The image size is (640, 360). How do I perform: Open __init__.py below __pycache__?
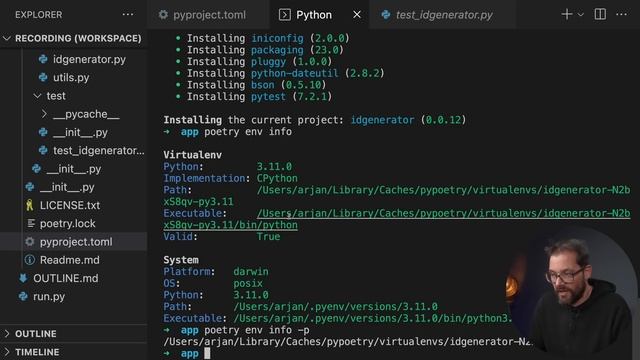80,132
